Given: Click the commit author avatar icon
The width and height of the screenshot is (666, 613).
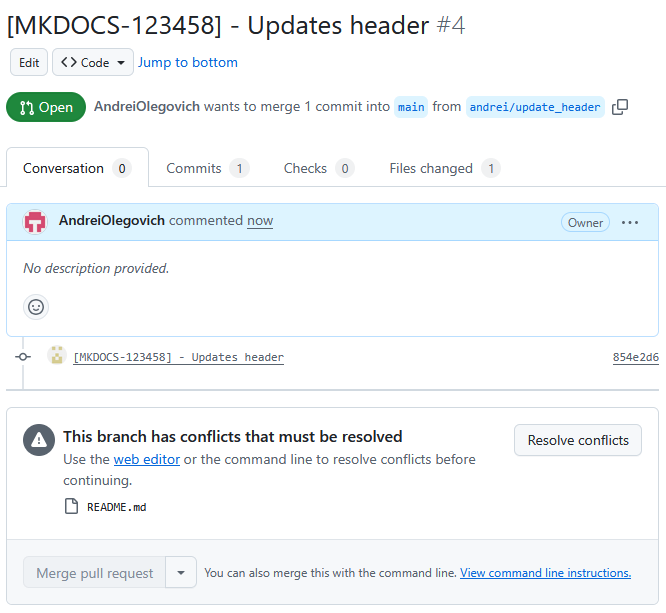Looking at the screenshot, I should (x=56, y=356).
